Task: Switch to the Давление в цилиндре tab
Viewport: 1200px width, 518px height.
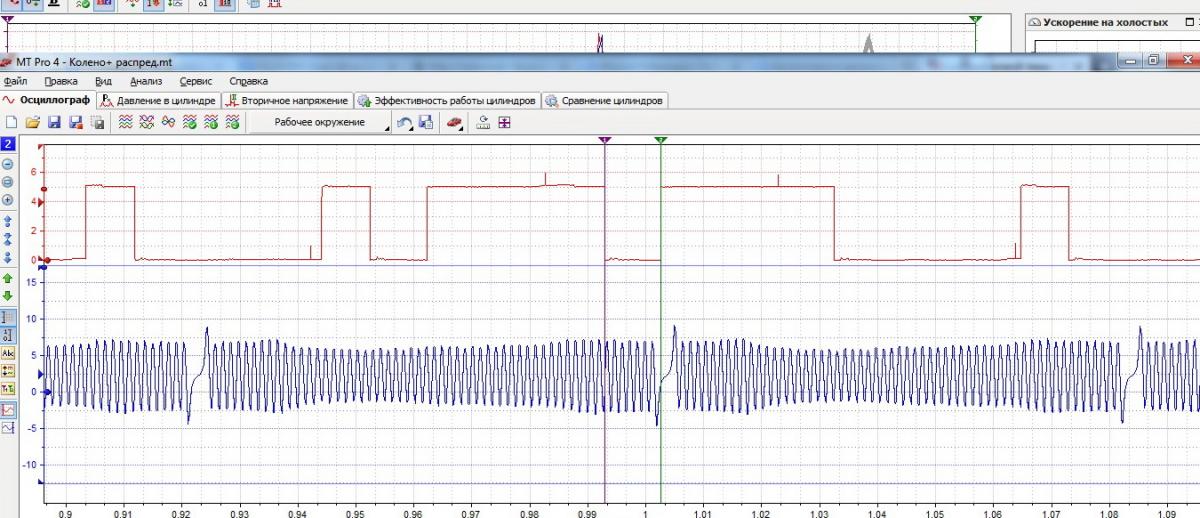Action: pyautogui.click(x=158, y=101)
